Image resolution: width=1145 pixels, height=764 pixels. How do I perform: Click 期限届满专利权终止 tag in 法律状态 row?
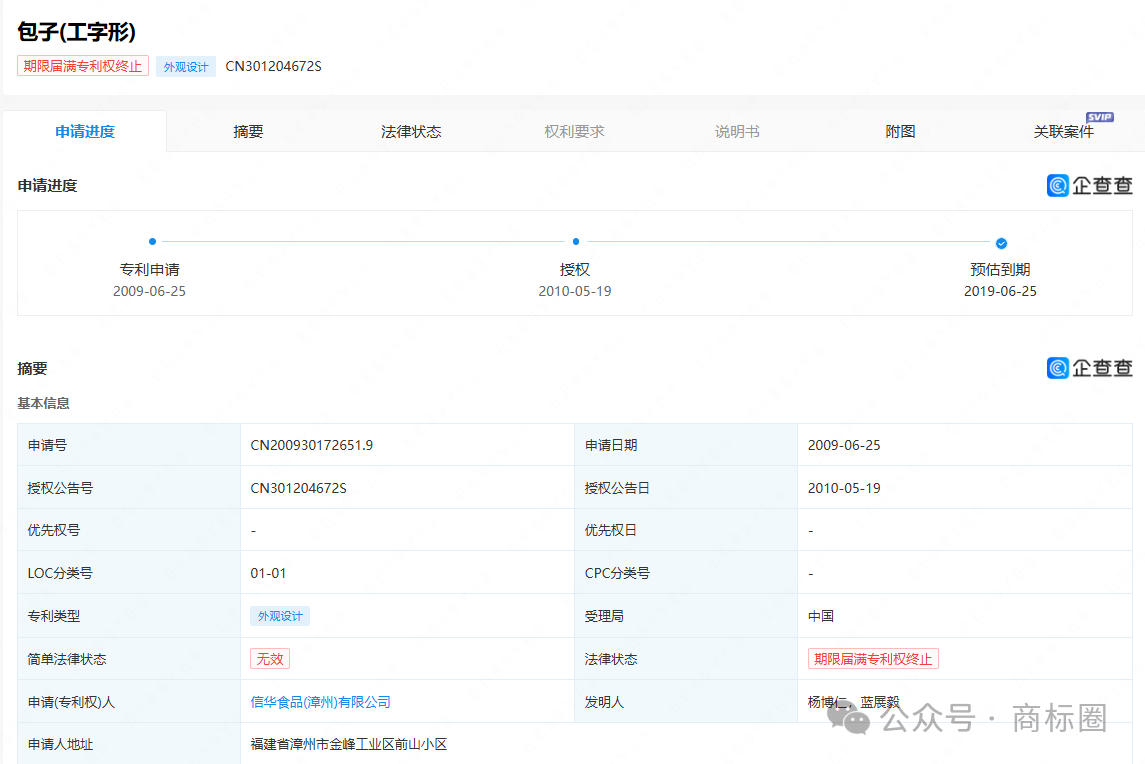(x=873, y=659)
